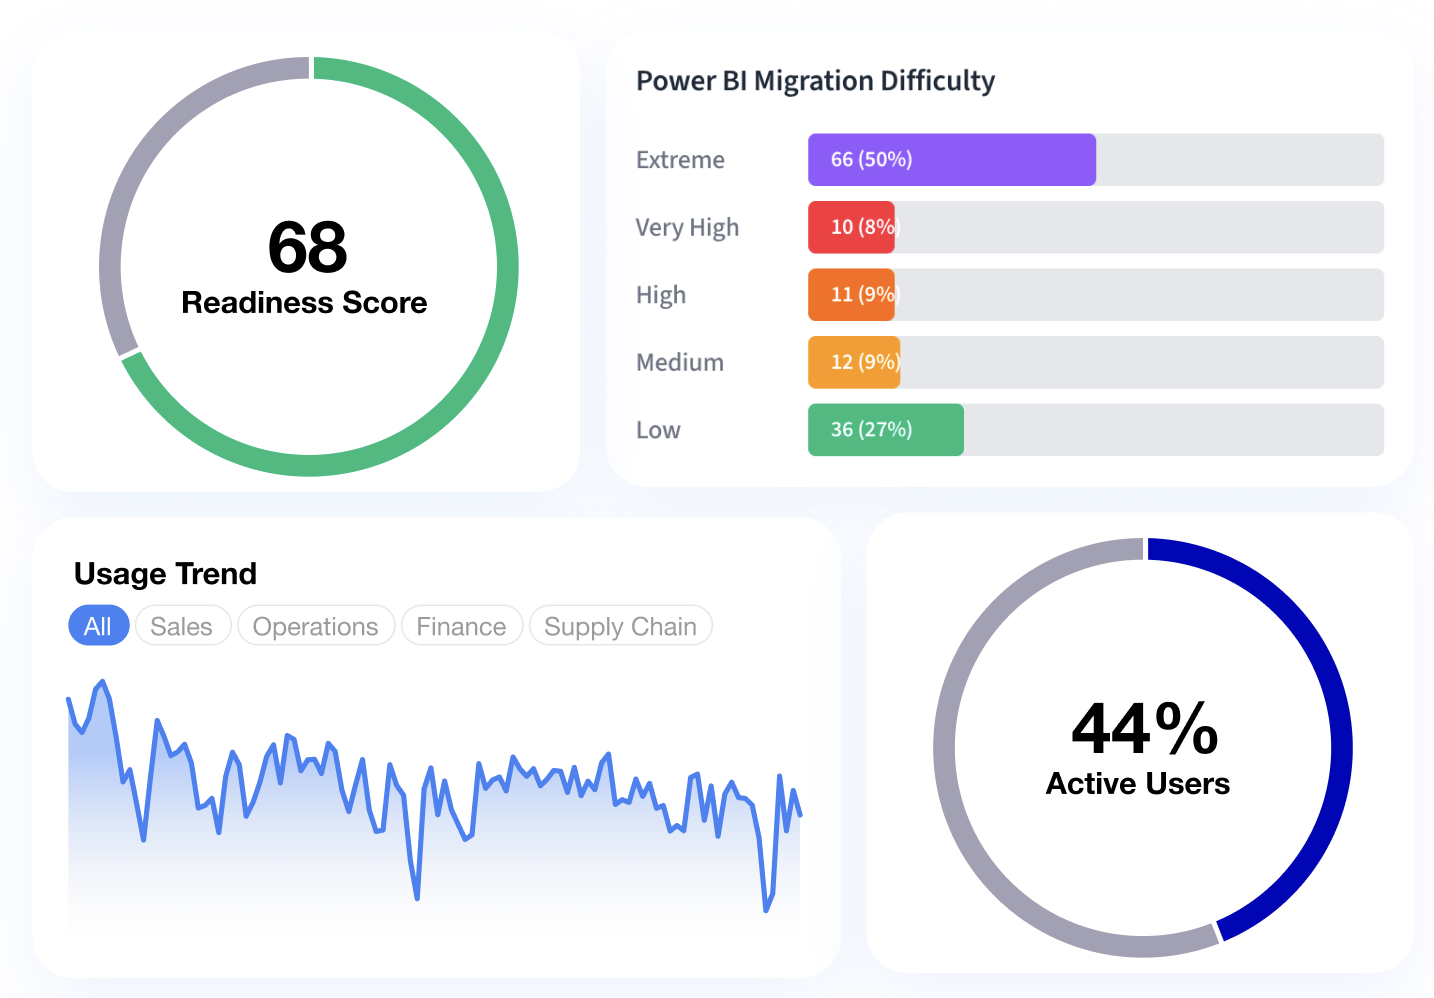Click the Very High difficulty label
Viewport: 1434px width, 998px height.
tap(688, 228)
